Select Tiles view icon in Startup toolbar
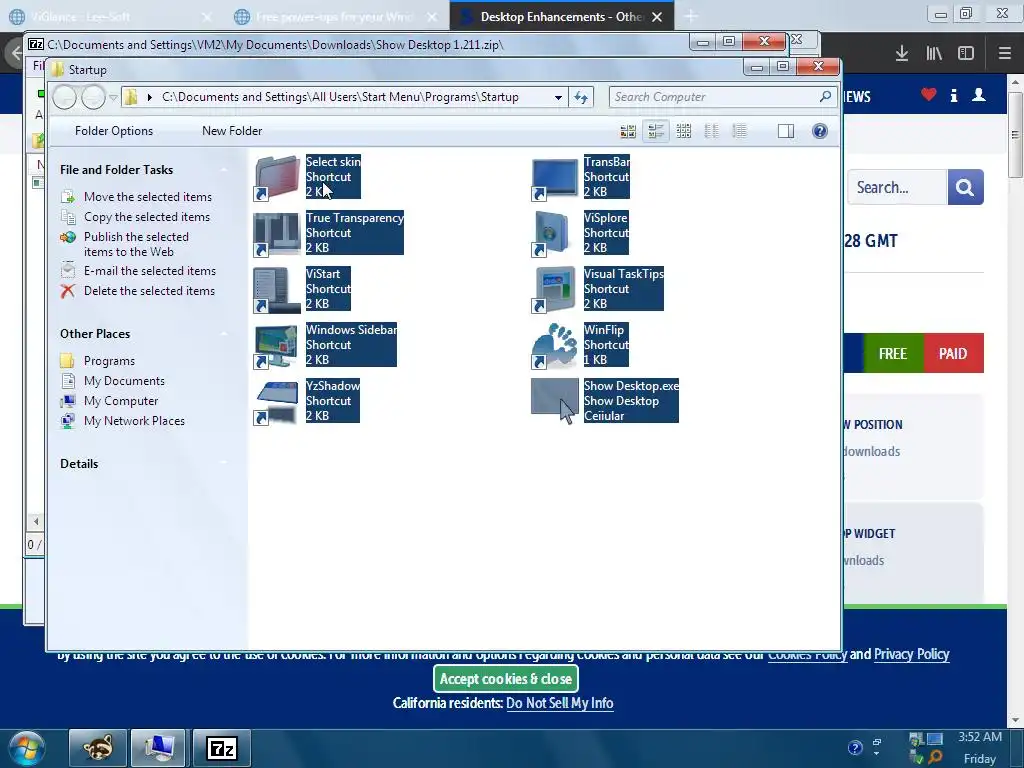Viewport: 1024px width, 768px height. click(x=656, y=131)
